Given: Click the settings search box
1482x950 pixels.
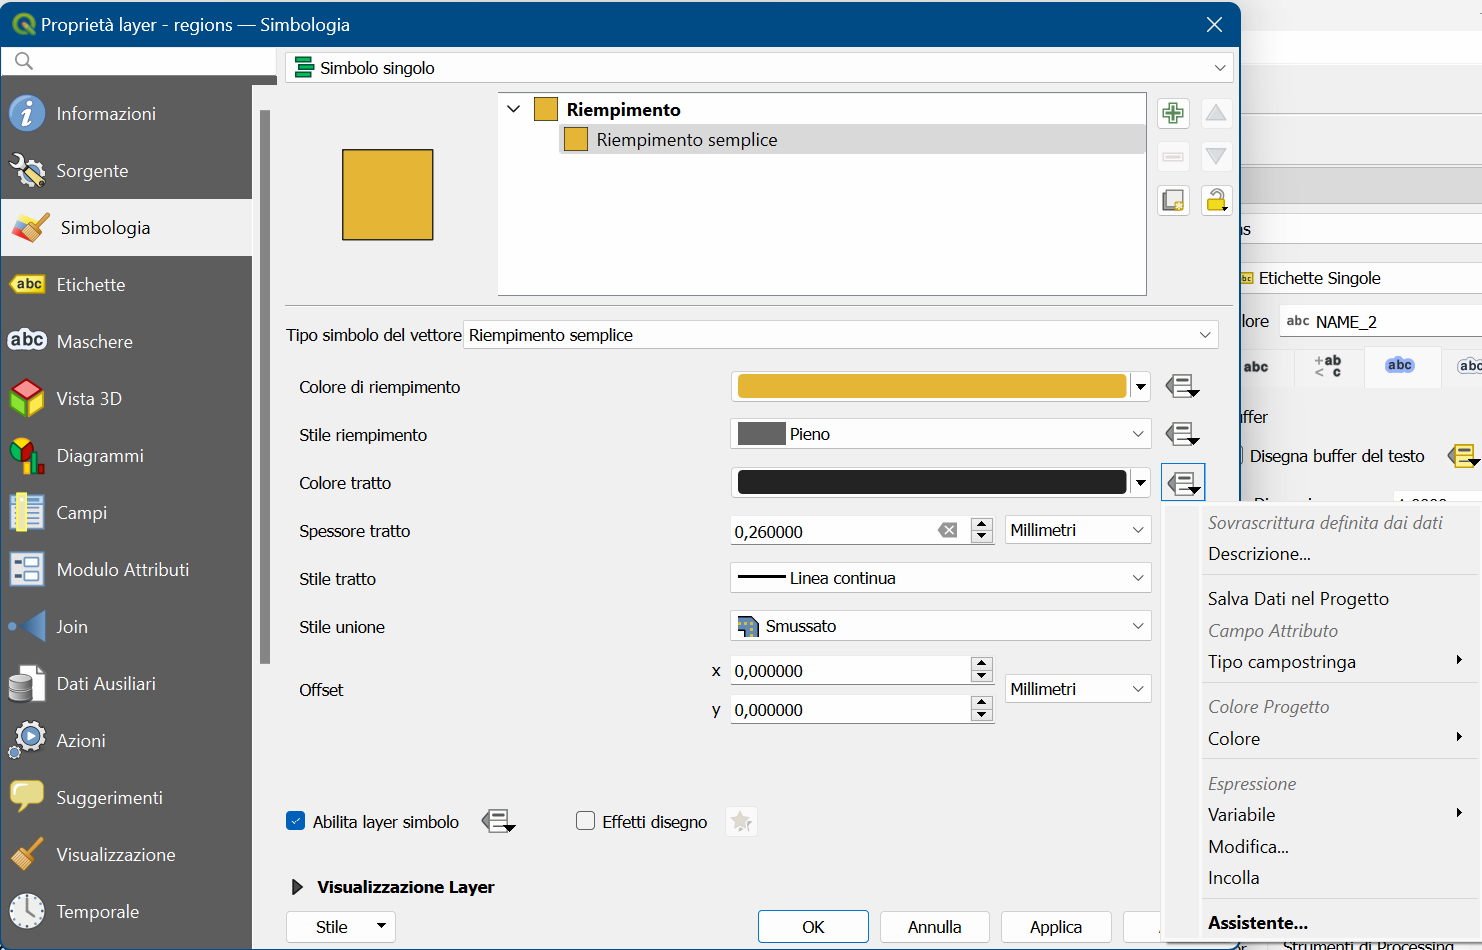Looking at the screenshot, I should pyautogui.click(x=139, y=61).
